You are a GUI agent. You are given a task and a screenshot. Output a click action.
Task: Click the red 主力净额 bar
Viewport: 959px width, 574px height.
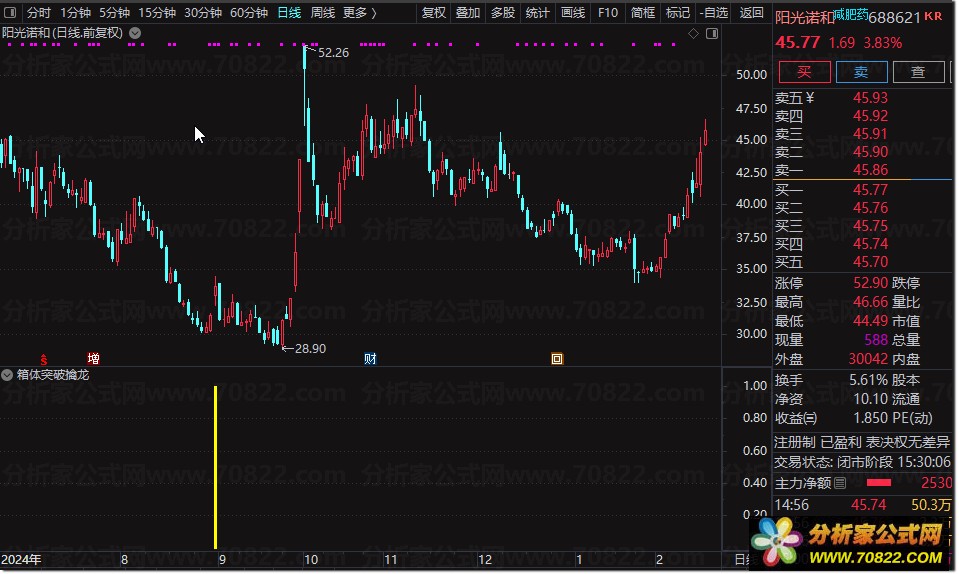point(879,483)
